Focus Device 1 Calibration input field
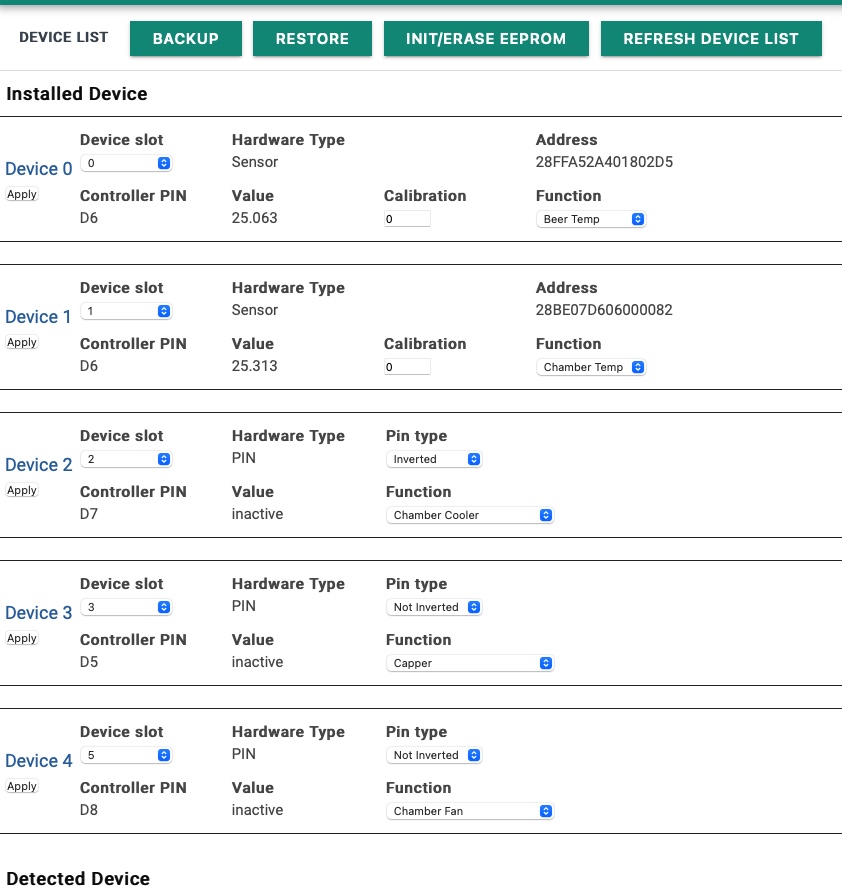Viewport: 842px width, 887px height. [407, 367]
